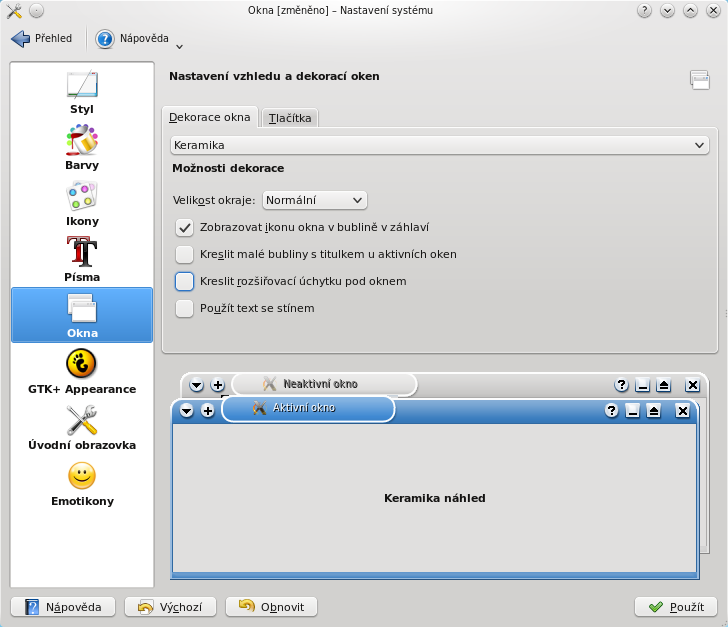
Task: Click maximize icon in Neaktivní okno preview
Action: [664, 385]
